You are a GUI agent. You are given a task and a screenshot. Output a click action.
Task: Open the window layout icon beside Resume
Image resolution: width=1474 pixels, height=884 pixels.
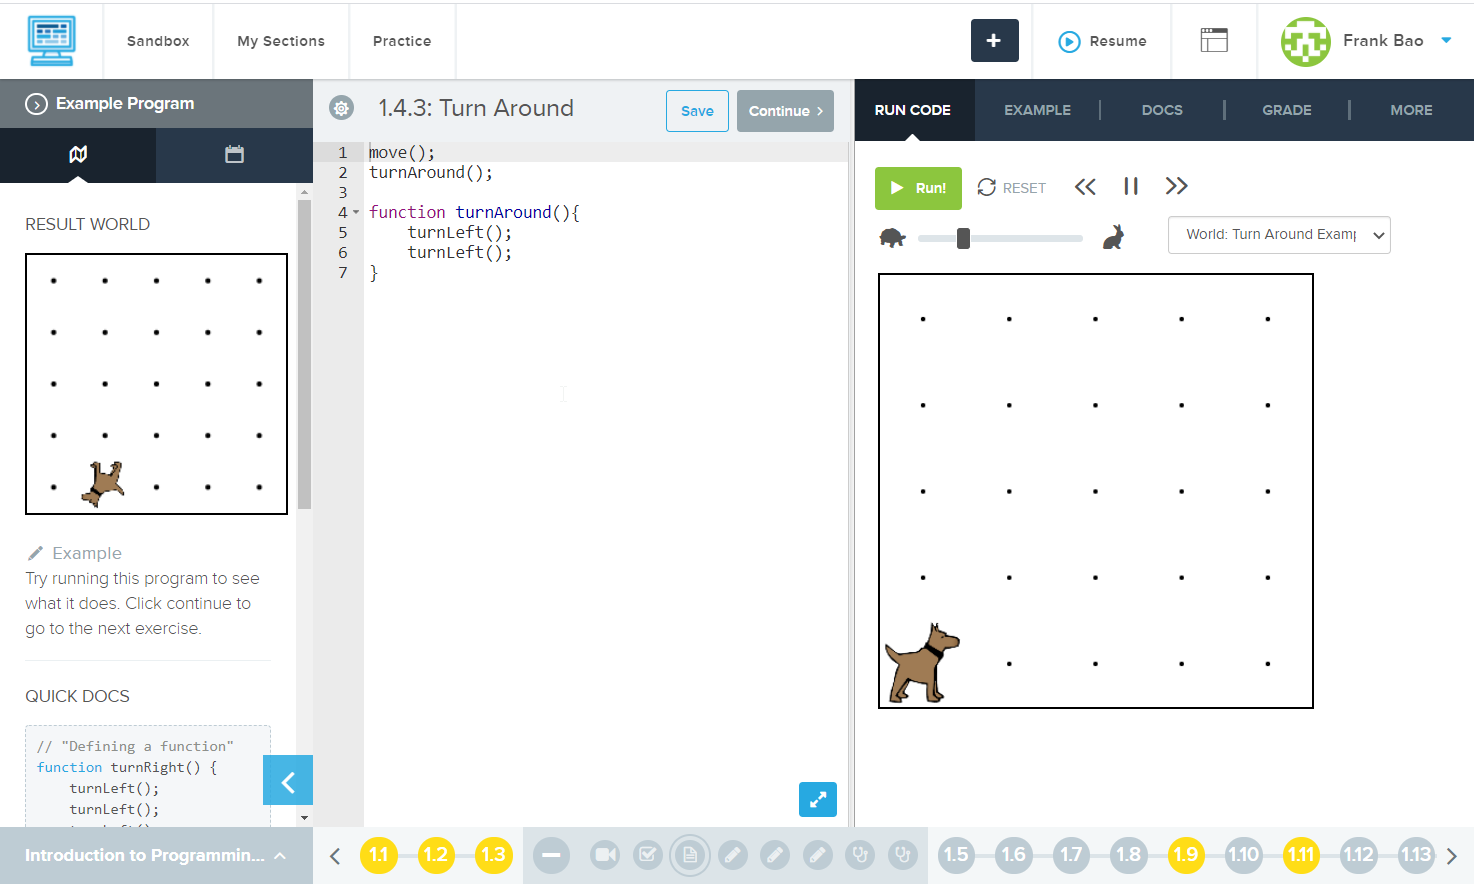[1214, 41]
